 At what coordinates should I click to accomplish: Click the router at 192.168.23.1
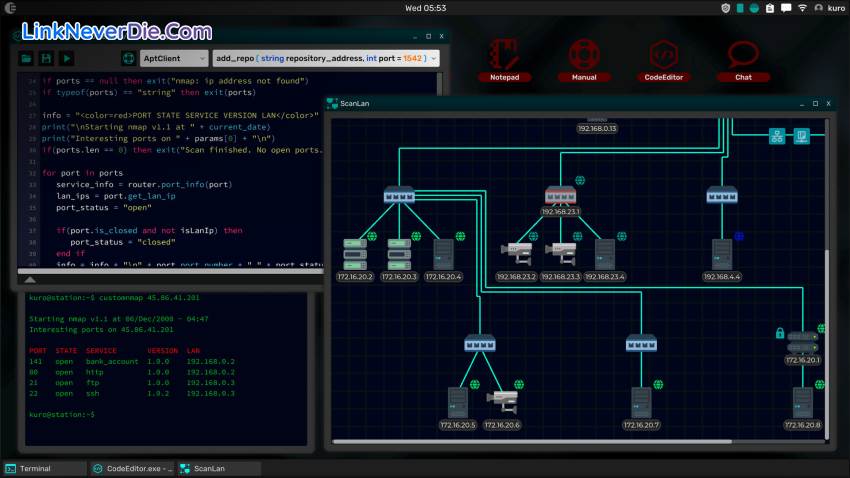pos(561,197)
